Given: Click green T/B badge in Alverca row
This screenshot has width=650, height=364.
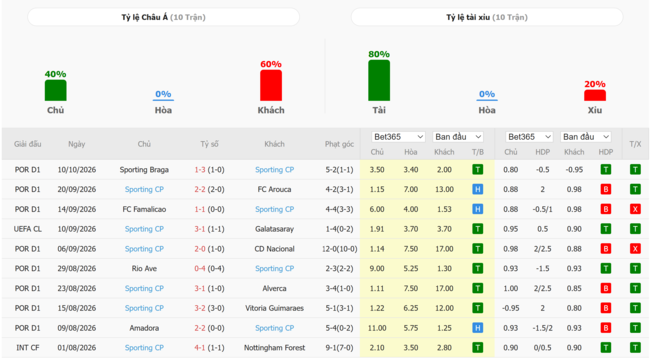Looking at the screenshot, I should (478, 288).
